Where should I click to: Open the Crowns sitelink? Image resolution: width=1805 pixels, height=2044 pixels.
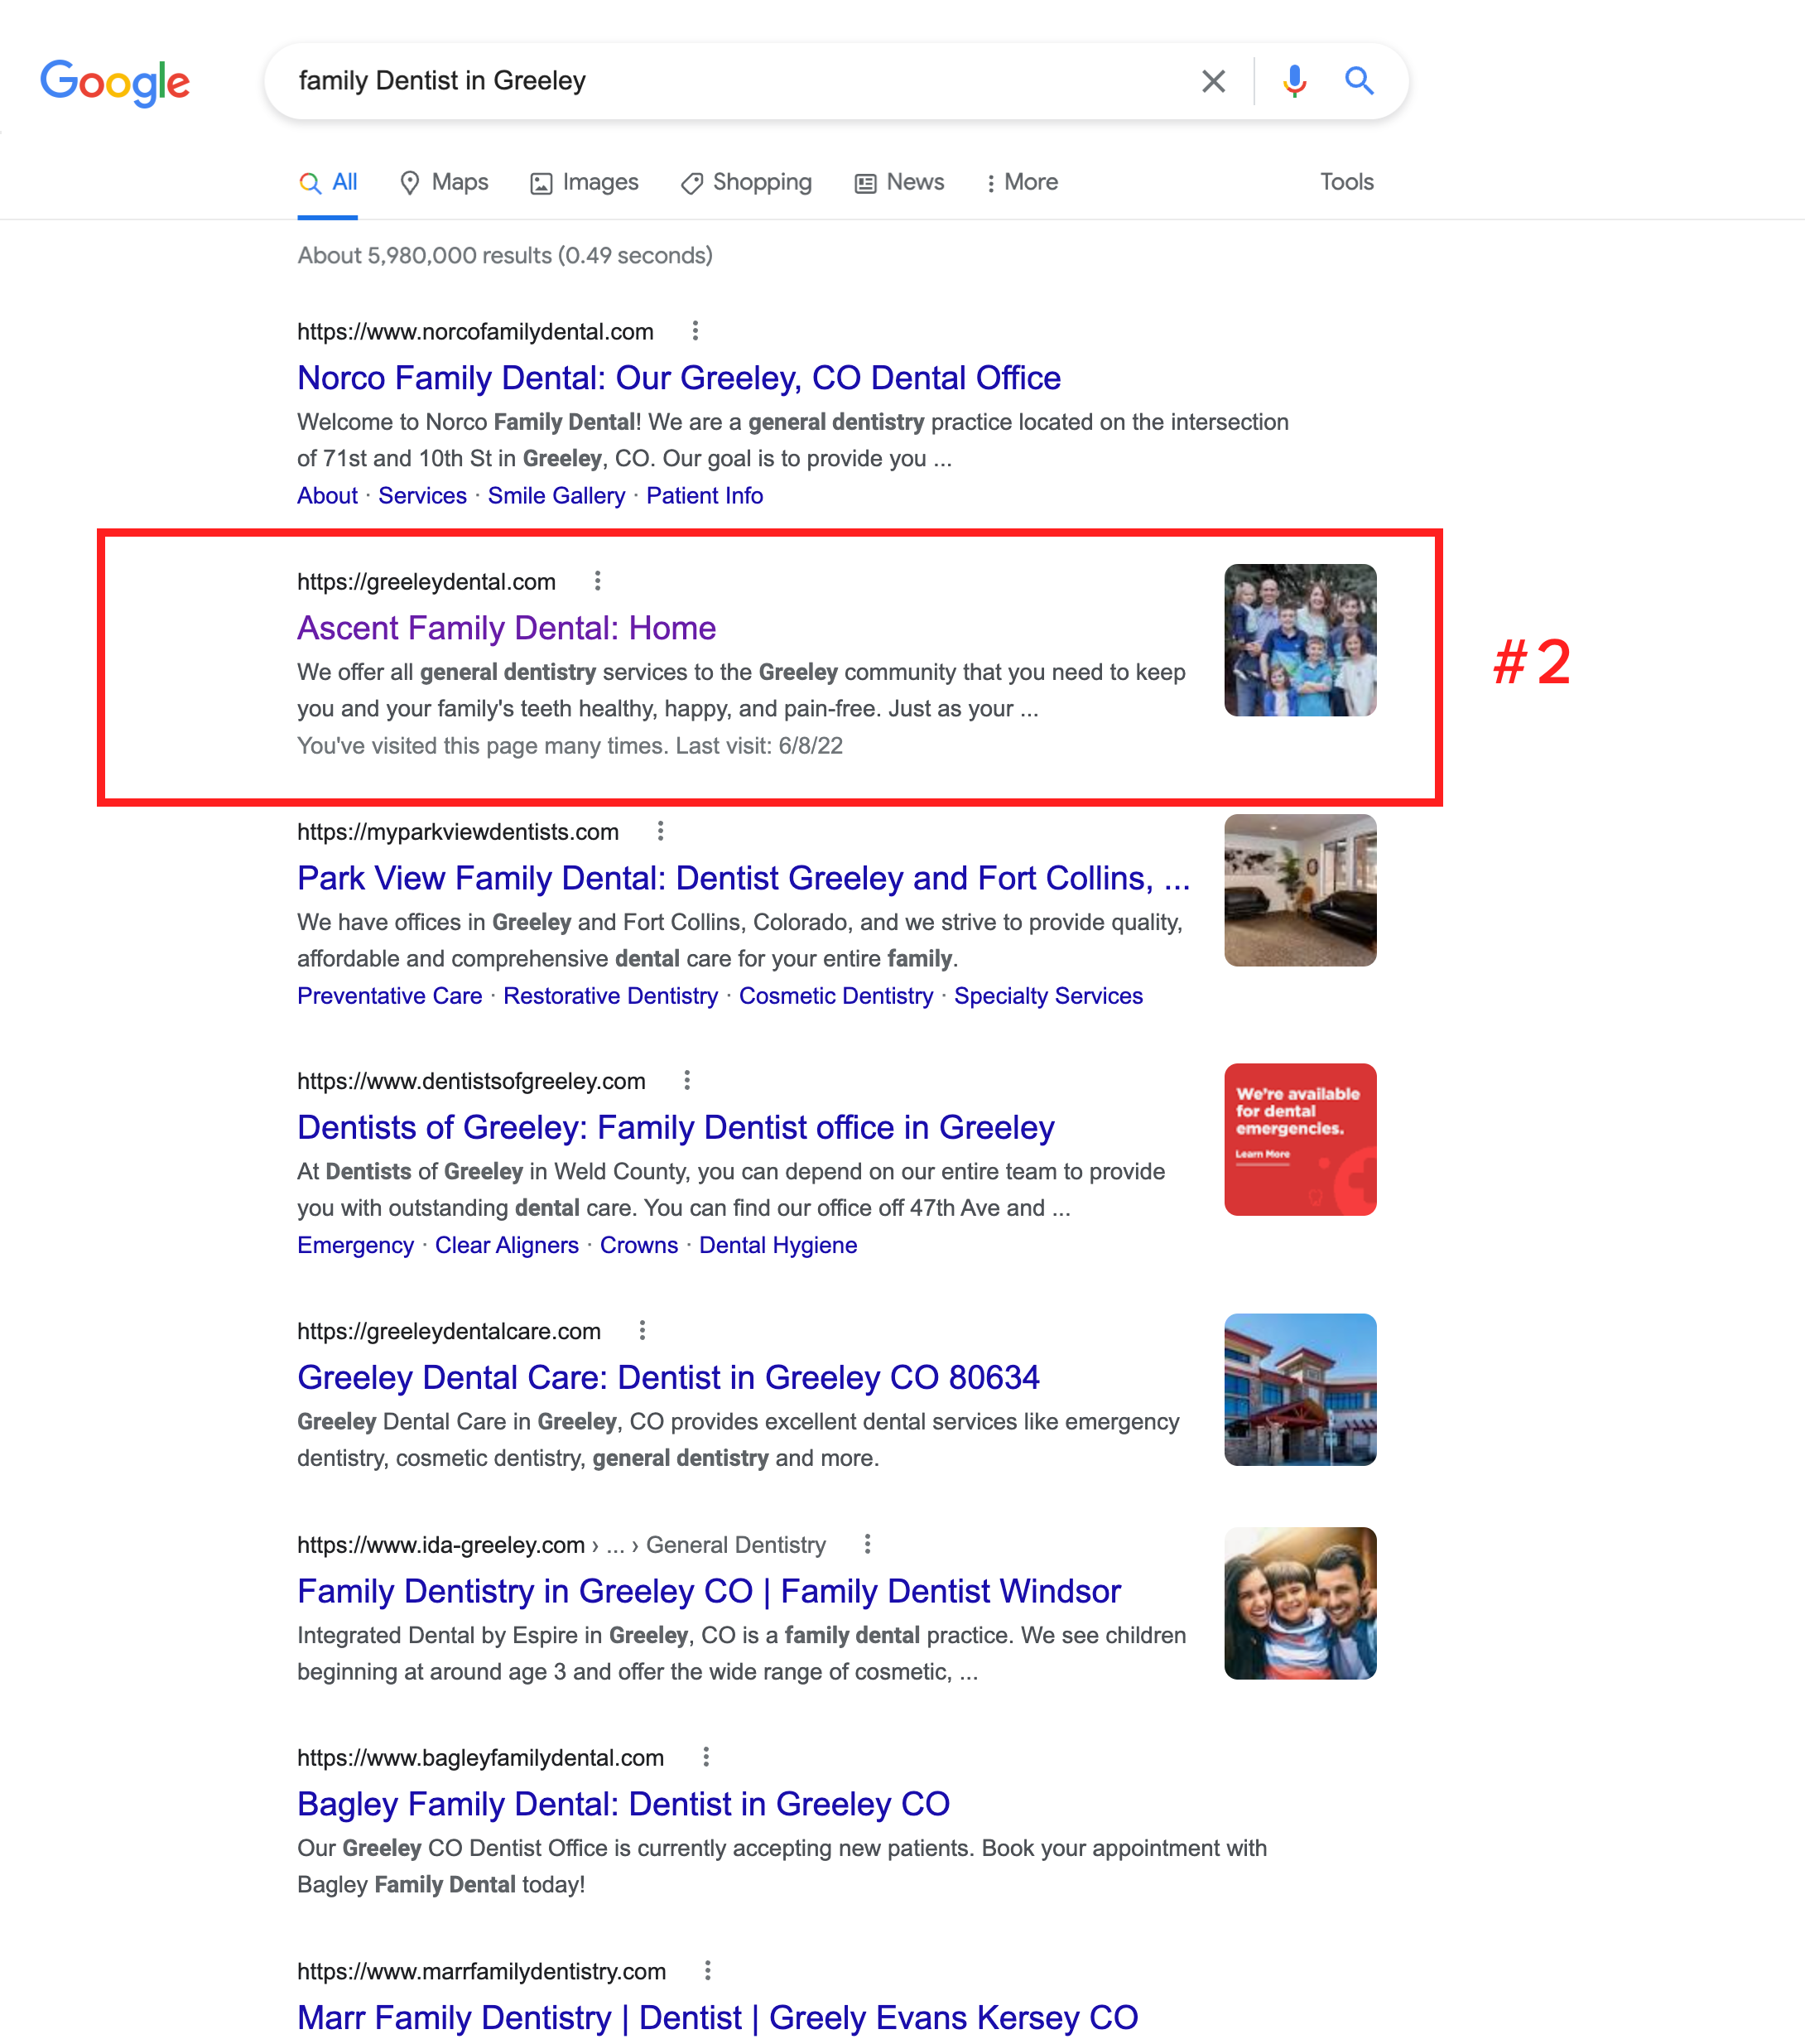click(x=638, y=1245)
